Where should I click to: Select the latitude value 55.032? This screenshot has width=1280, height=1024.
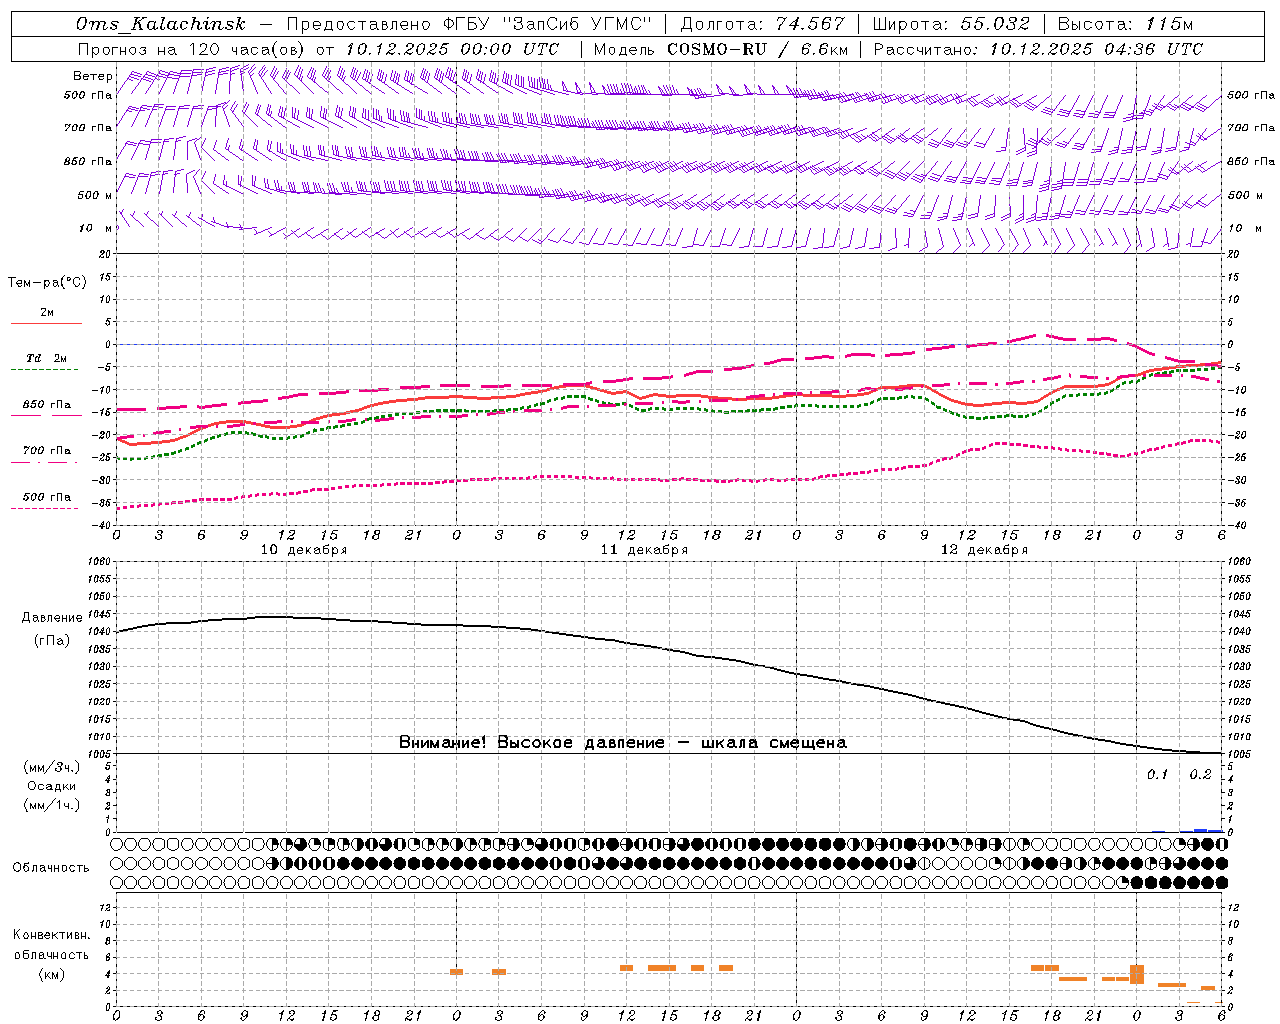[995, 24]
